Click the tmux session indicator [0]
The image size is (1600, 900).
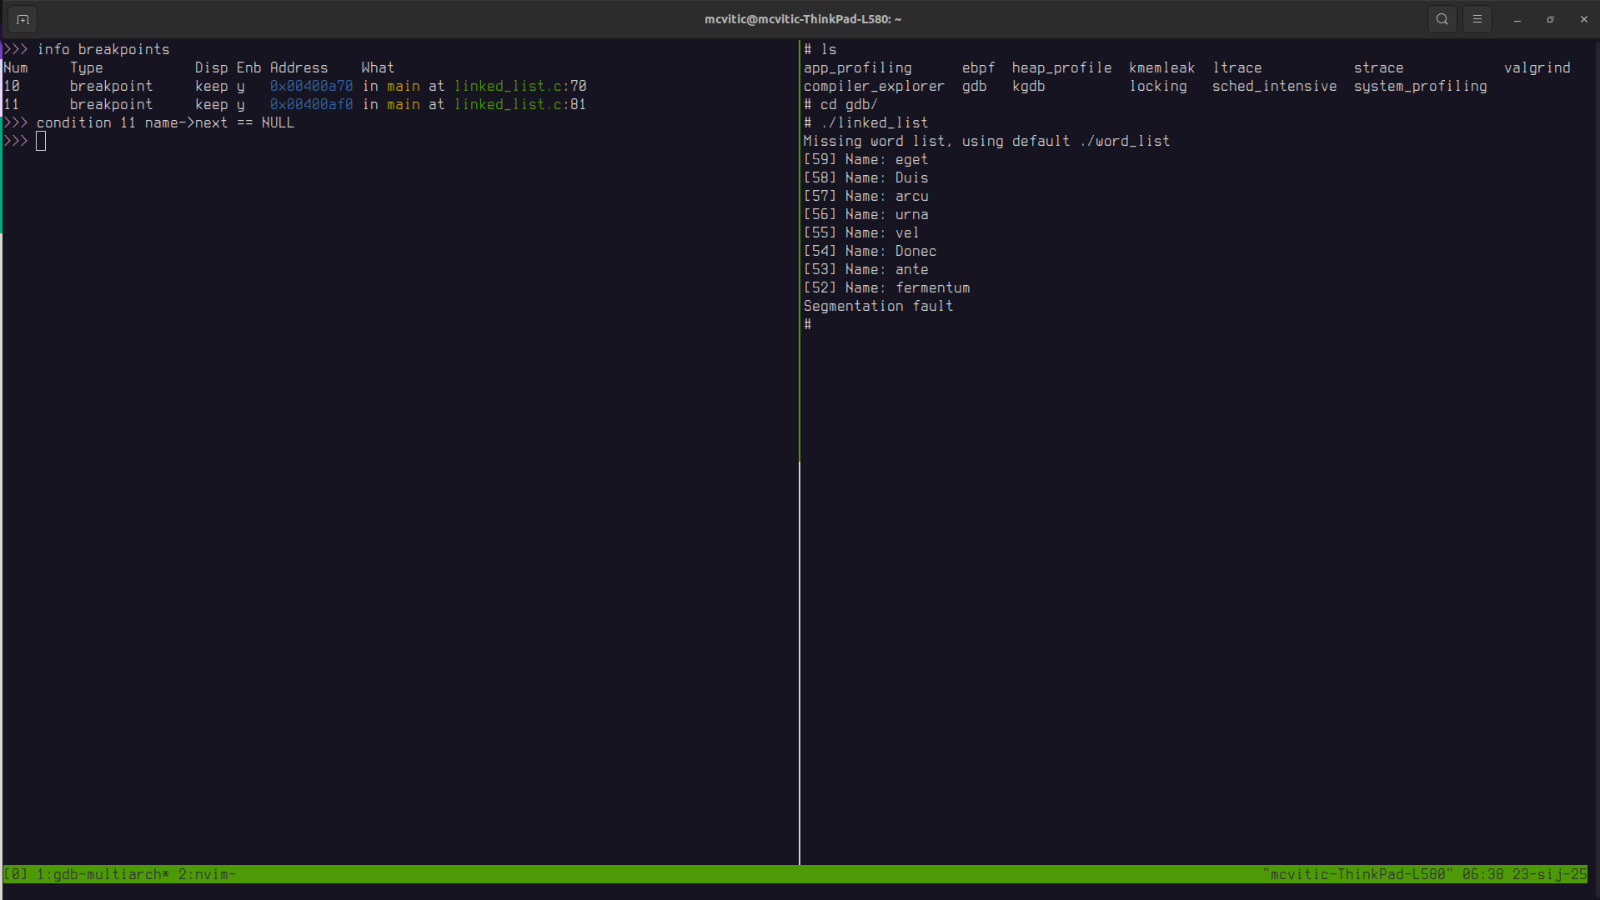(16, 874)
